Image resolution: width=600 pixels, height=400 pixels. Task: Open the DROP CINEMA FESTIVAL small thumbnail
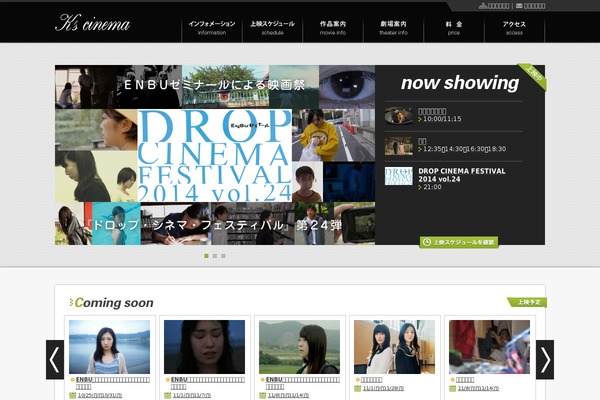[x=399, y=176]
